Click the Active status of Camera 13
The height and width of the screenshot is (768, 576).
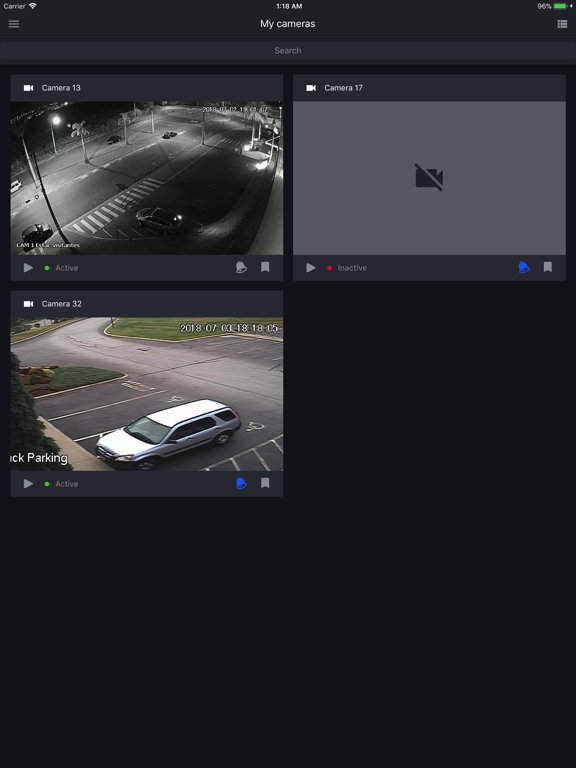(x=67, y=268)
